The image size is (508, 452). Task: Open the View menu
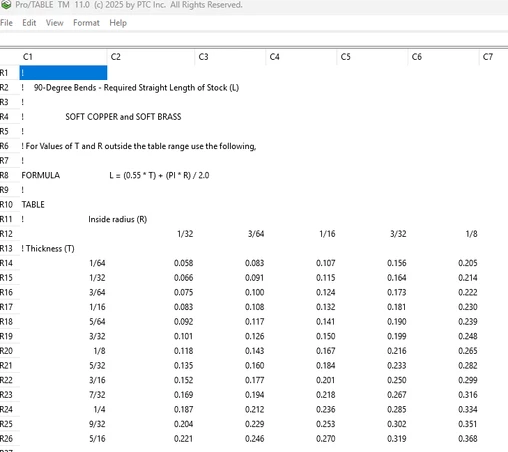click(54, 23)
